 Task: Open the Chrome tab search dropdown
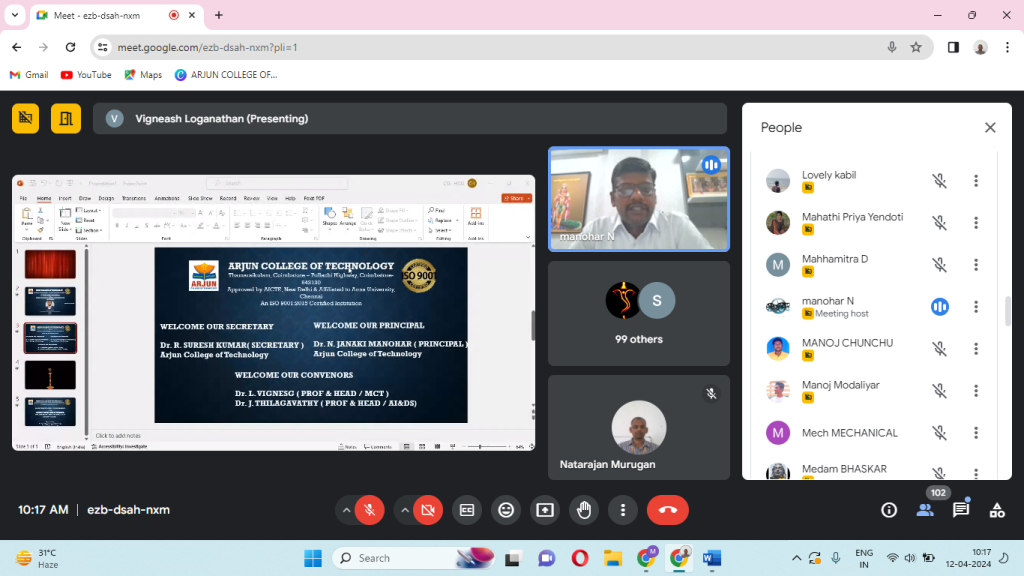click(15, 15)
